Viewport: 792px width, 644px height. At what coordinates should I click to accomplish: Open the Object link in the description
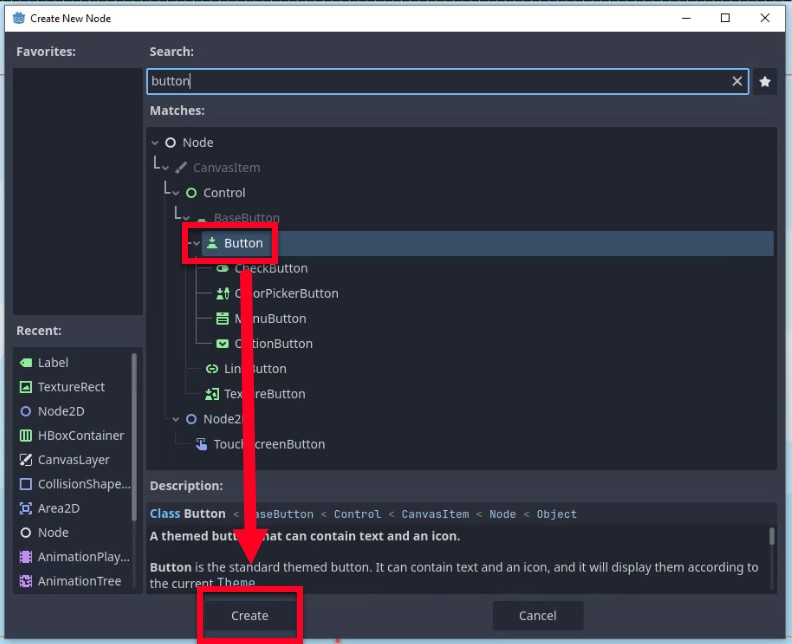[557, 514]
